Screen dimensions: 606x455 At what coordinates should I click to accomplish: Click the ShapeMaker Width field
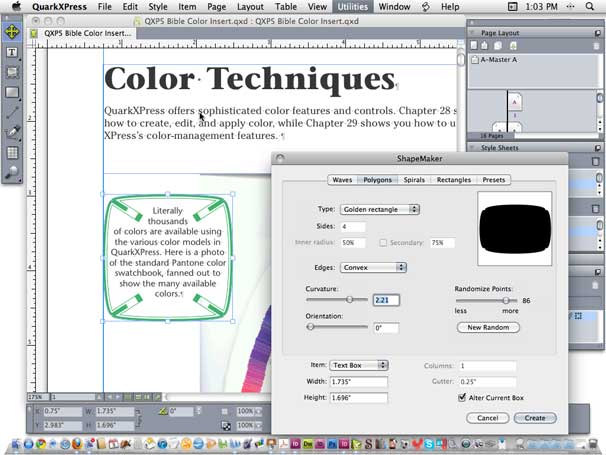point(359,382)
